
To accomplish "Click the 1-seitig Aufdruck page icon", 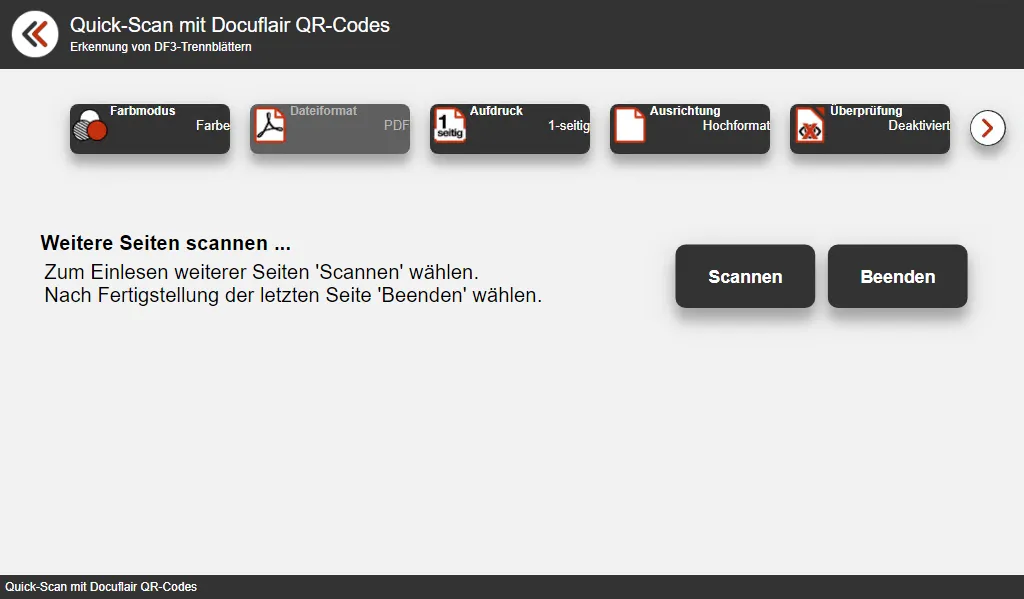I will (x=450, y=127).
